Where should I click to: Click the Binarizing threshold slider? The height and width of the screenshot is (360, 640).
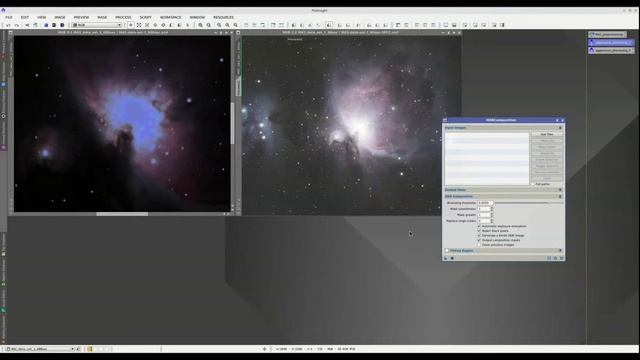(x=529, y=203)
